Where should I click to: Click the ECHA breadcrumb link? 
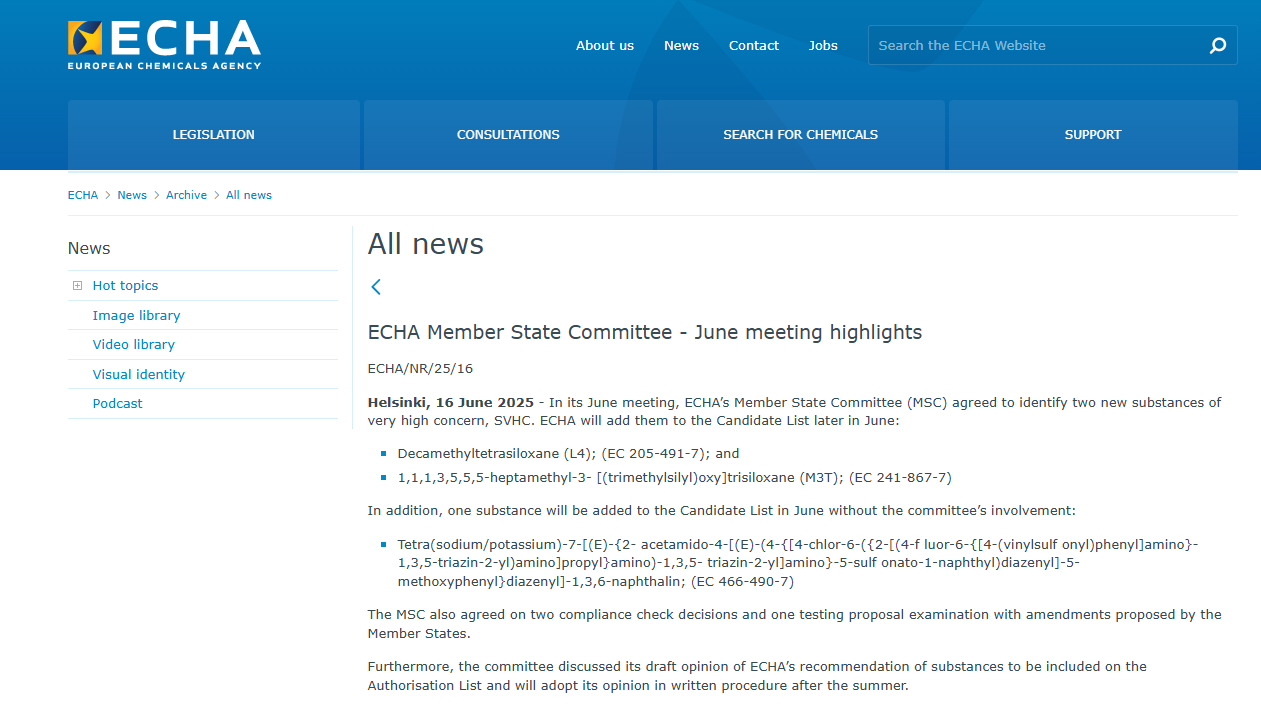83,195
